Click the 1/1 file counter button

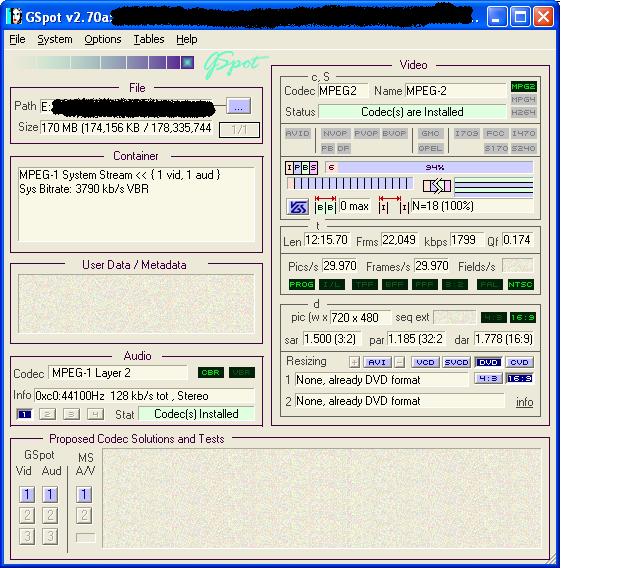(239, 130)
